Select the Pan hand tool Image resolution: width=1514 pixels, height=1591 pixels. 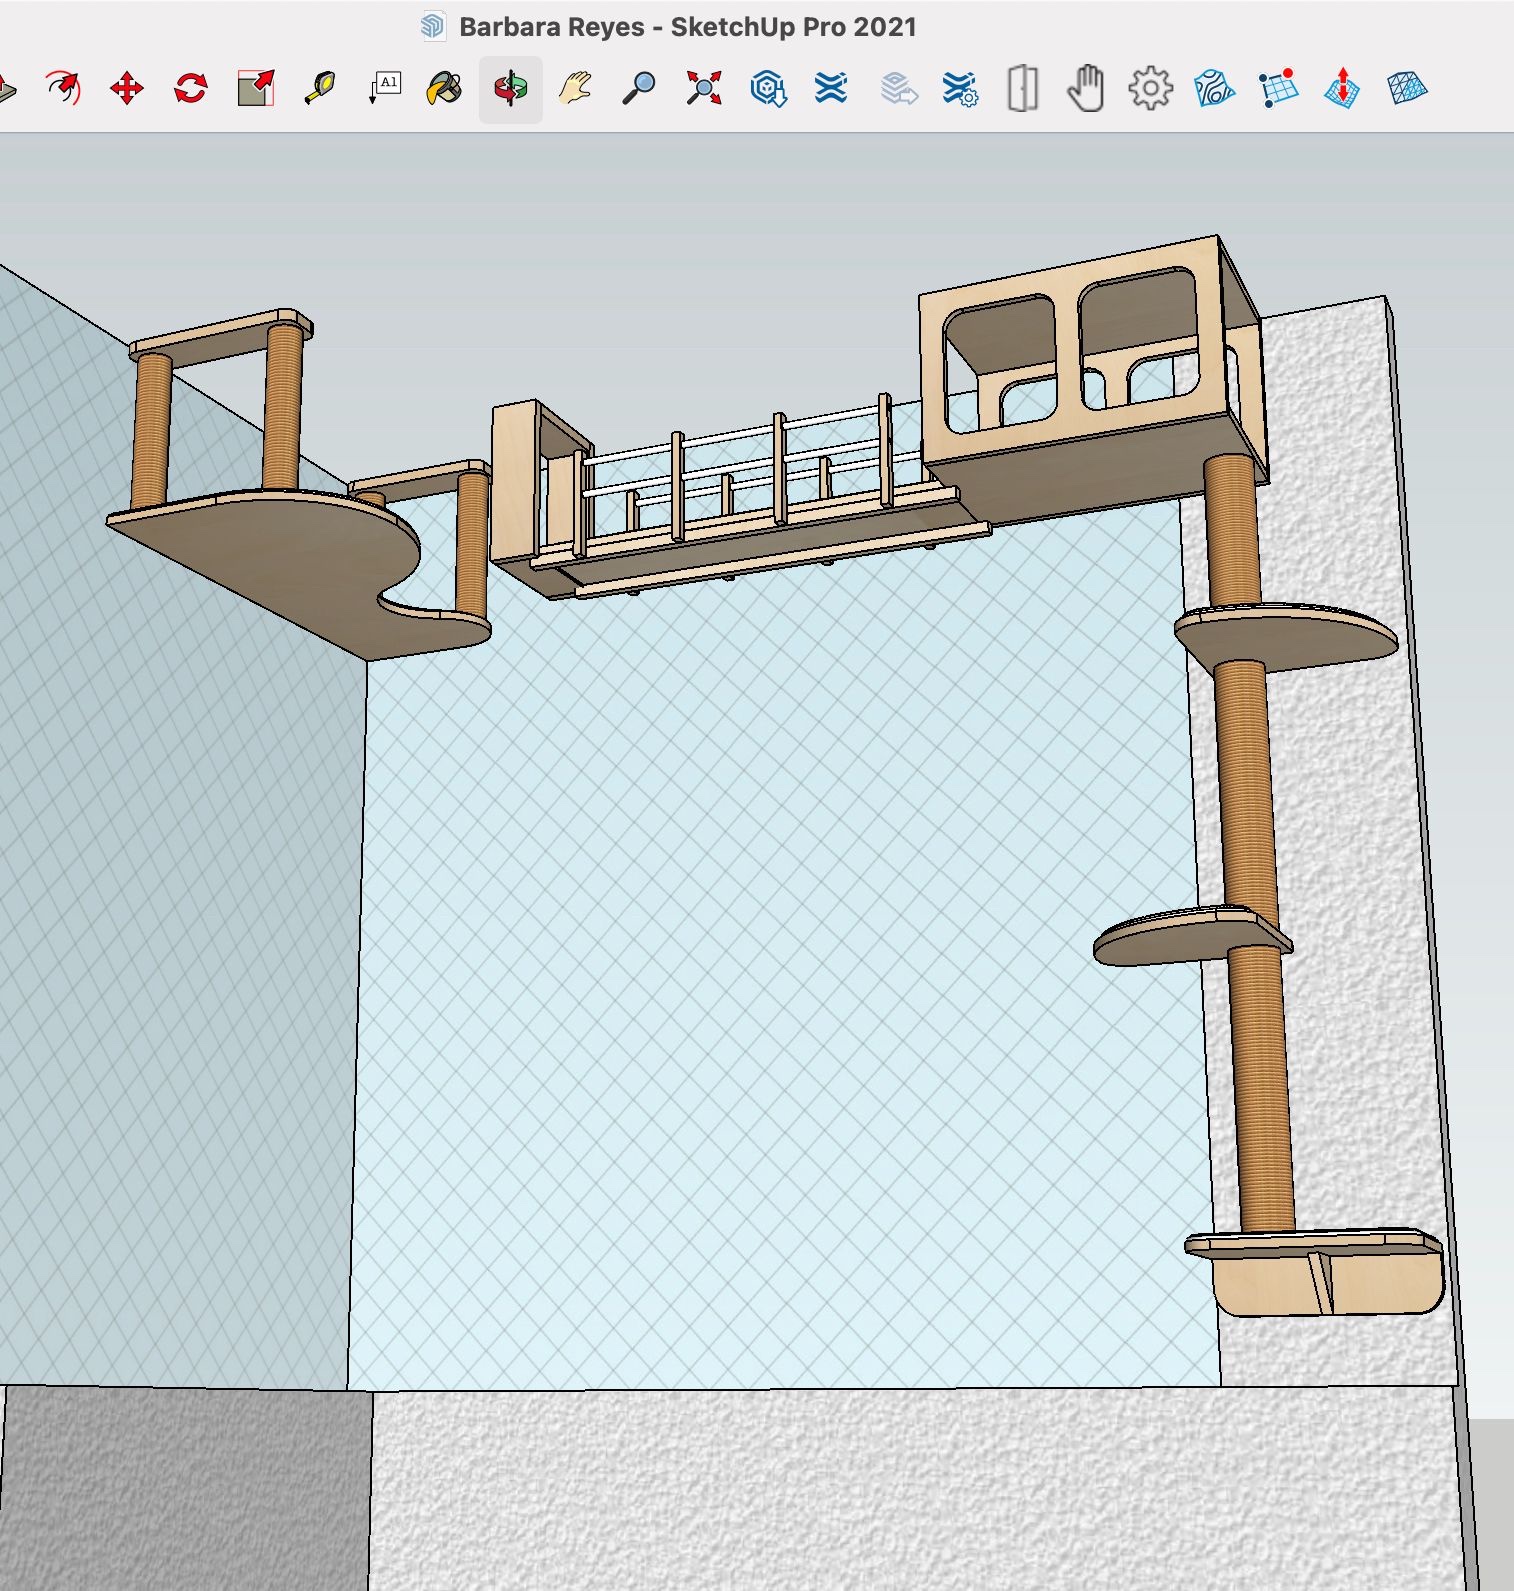coord(575,88)
